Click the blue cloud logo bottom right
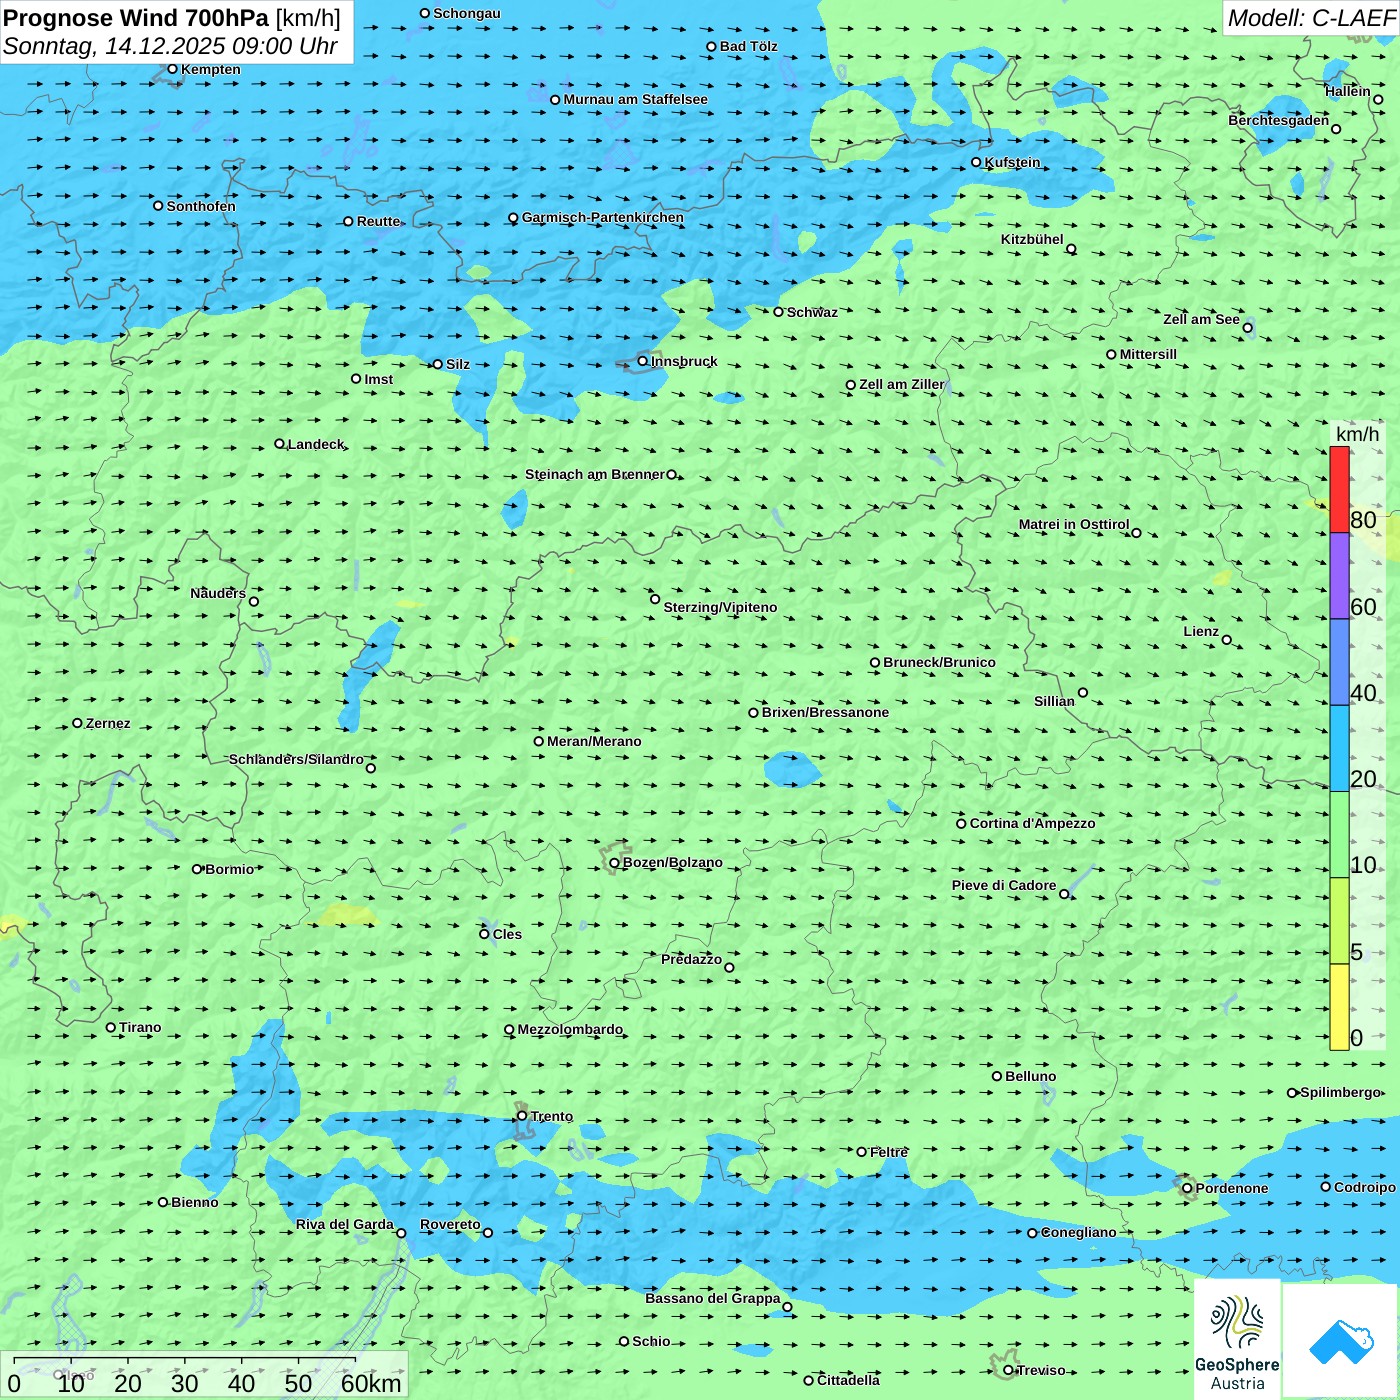 (1340, 1341)
